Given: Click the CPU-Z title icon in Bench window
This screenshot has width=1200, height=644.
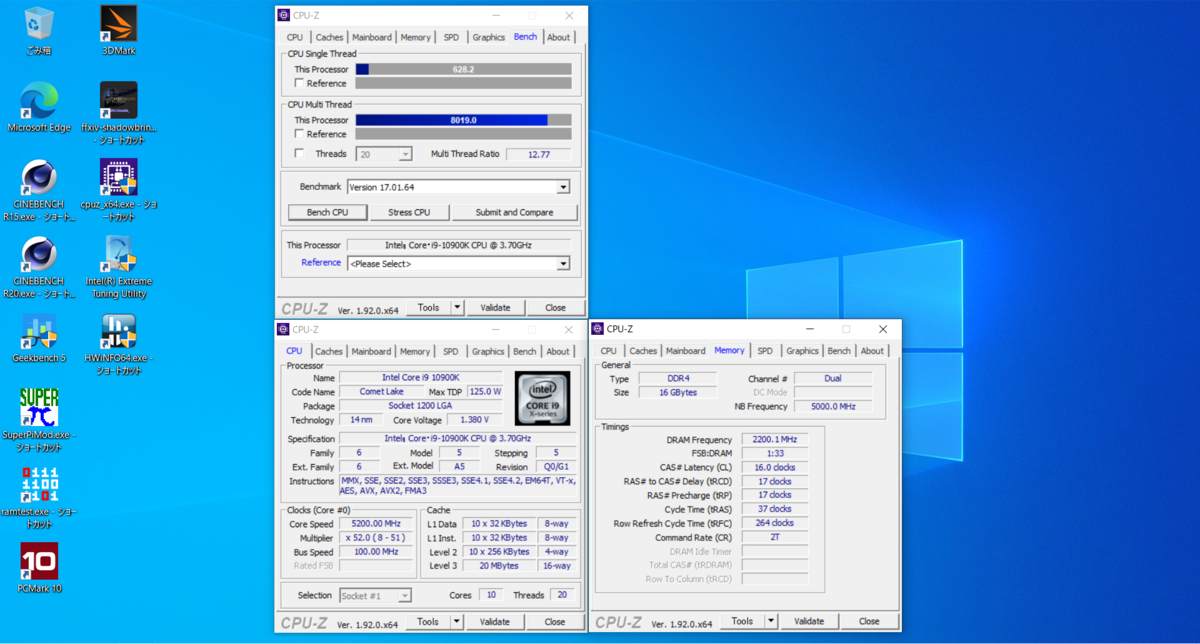Looking at the screenshot, I should point(284,15).
